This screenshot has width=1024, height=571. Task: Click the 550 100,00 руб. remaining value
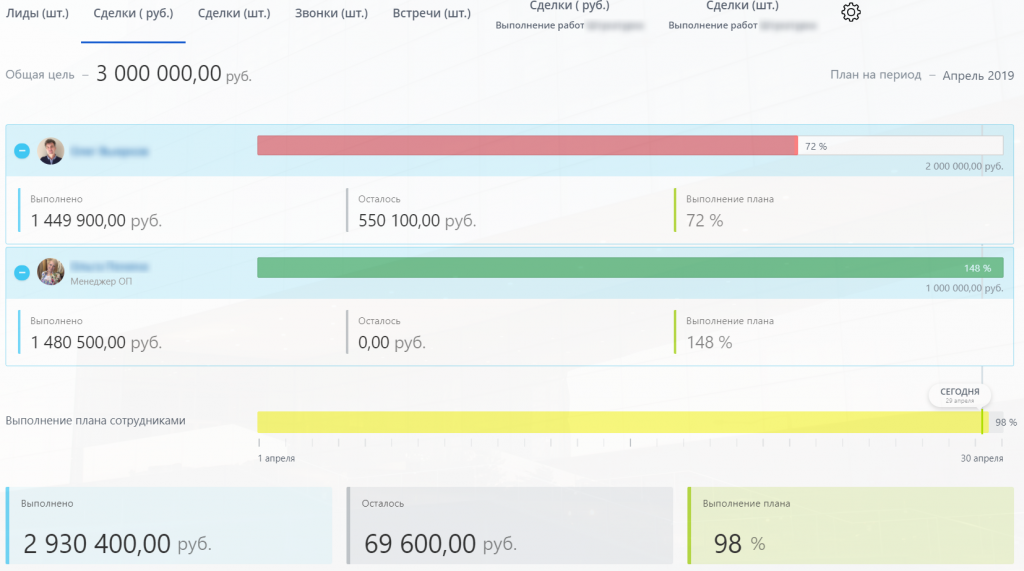[417, 221]
